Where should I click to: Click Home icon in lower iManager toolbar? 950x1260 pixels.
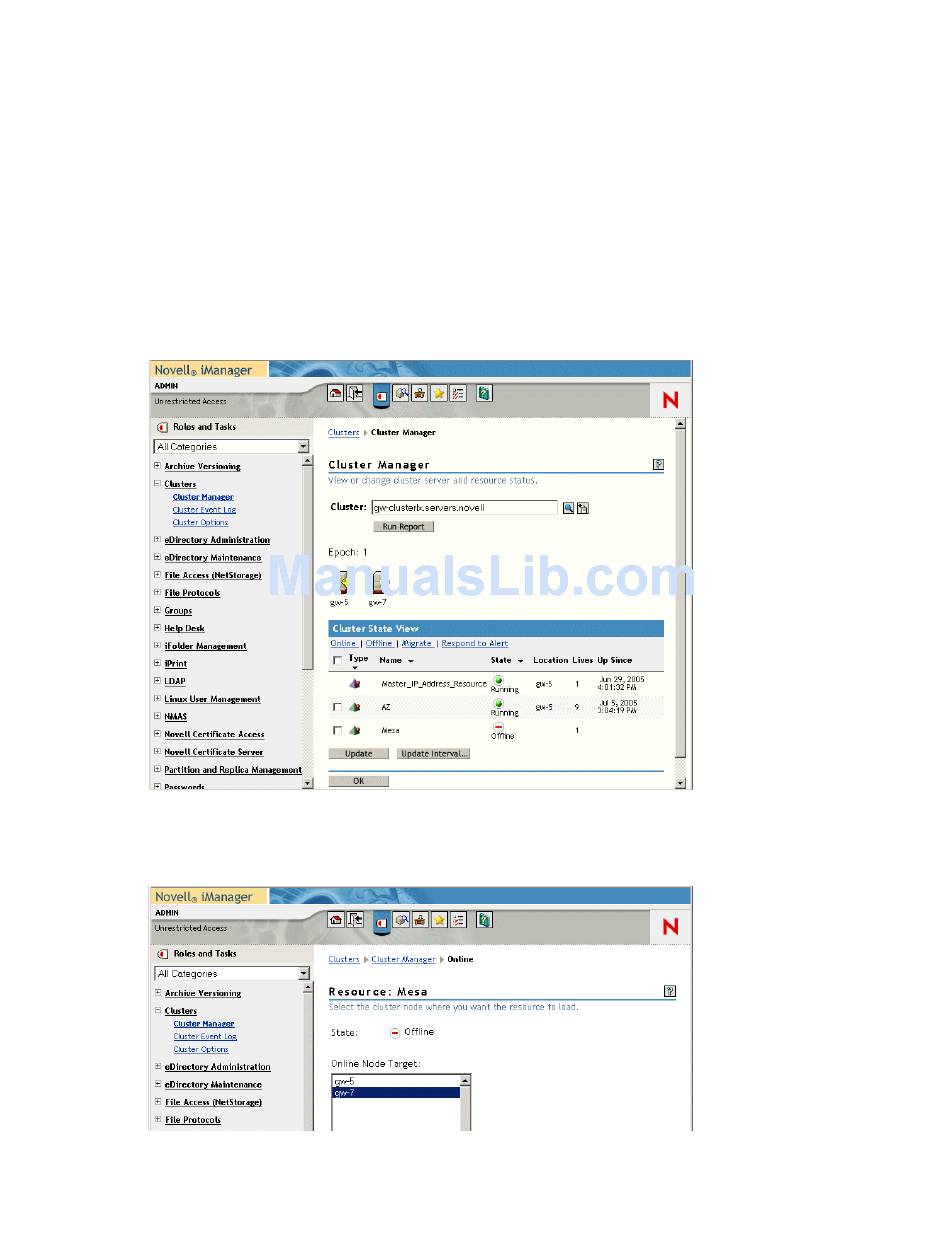335,920
